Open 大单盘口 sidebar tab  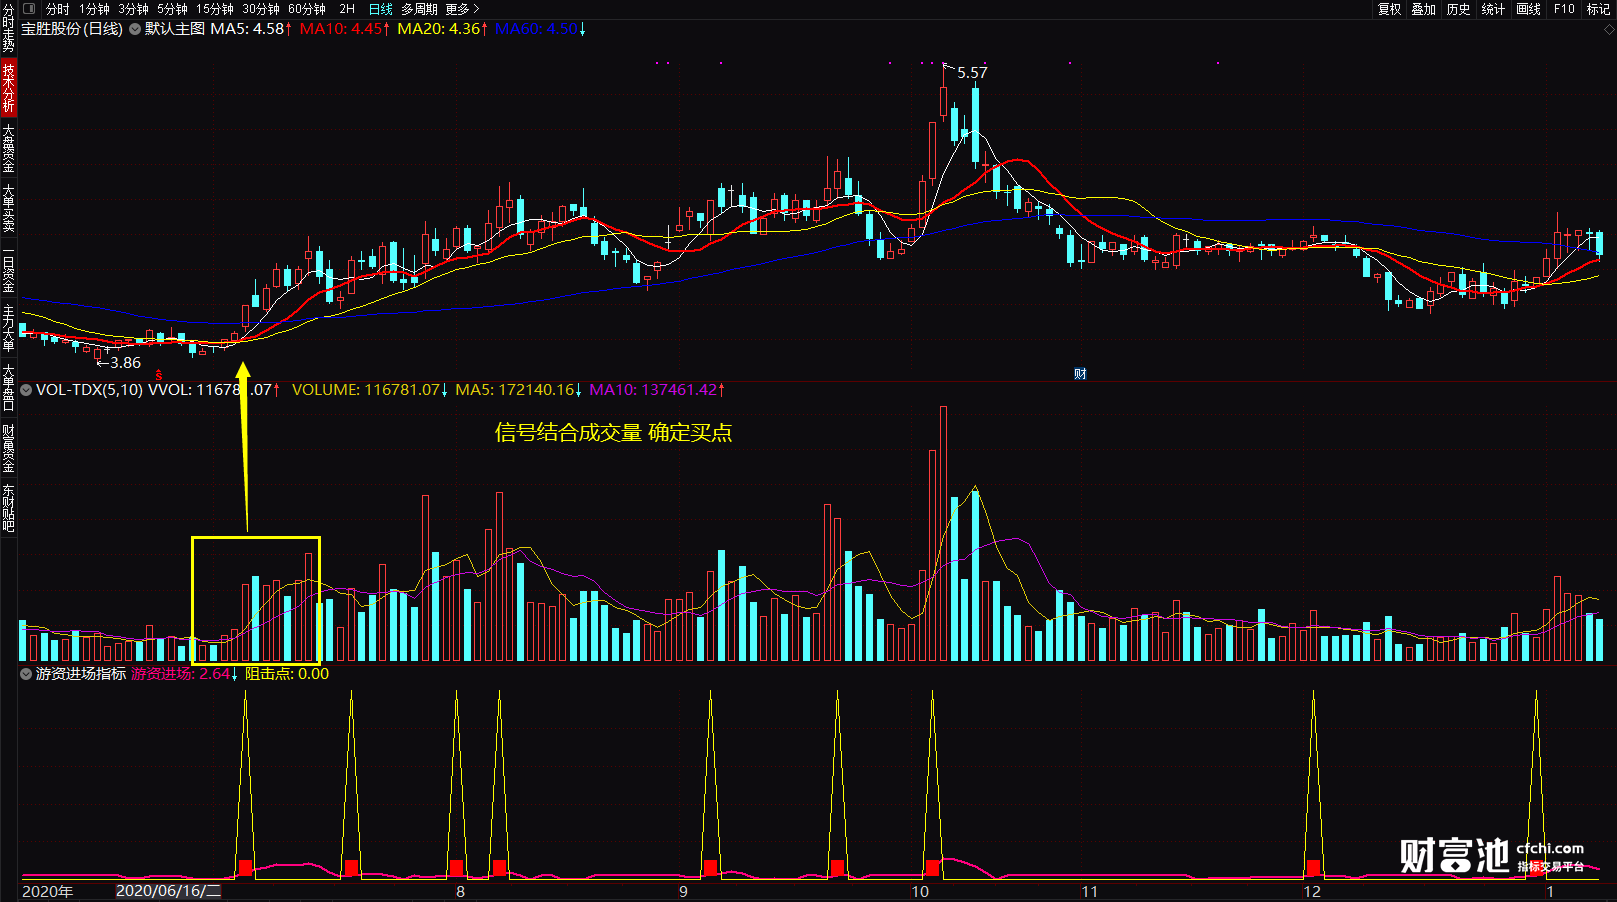(8, 388)
